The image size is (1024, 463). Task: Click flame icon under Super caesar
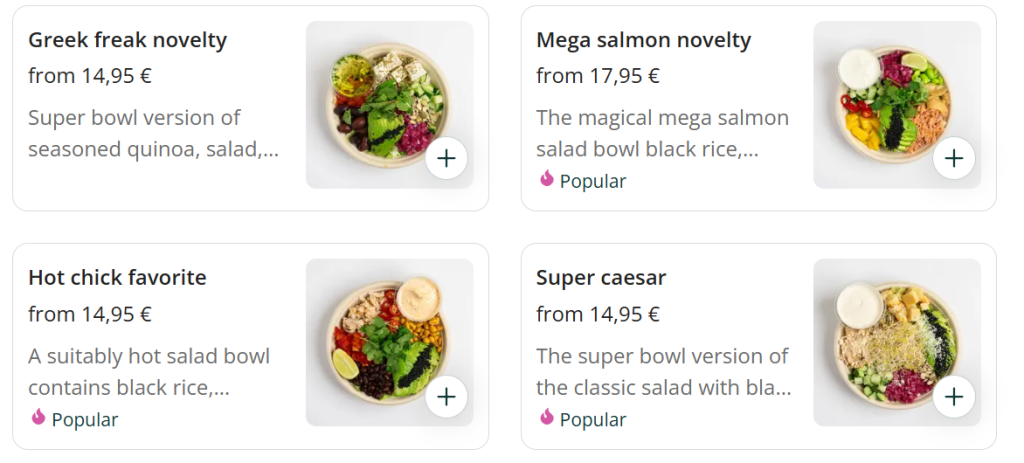pos(547,418)
